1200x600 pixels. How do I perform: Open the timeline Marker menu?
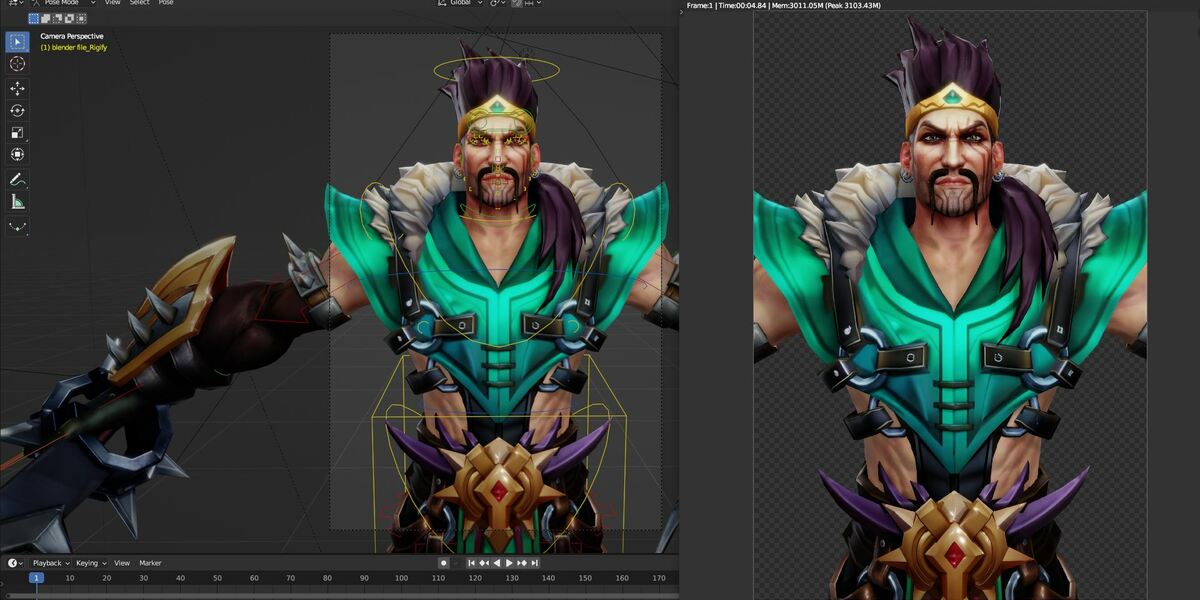tap(150, 563)
